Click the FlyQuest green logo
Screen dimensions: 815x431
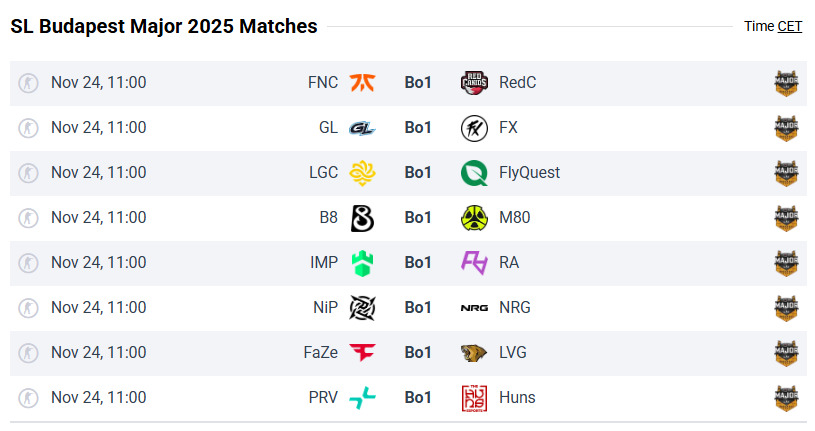click(474, 173)
